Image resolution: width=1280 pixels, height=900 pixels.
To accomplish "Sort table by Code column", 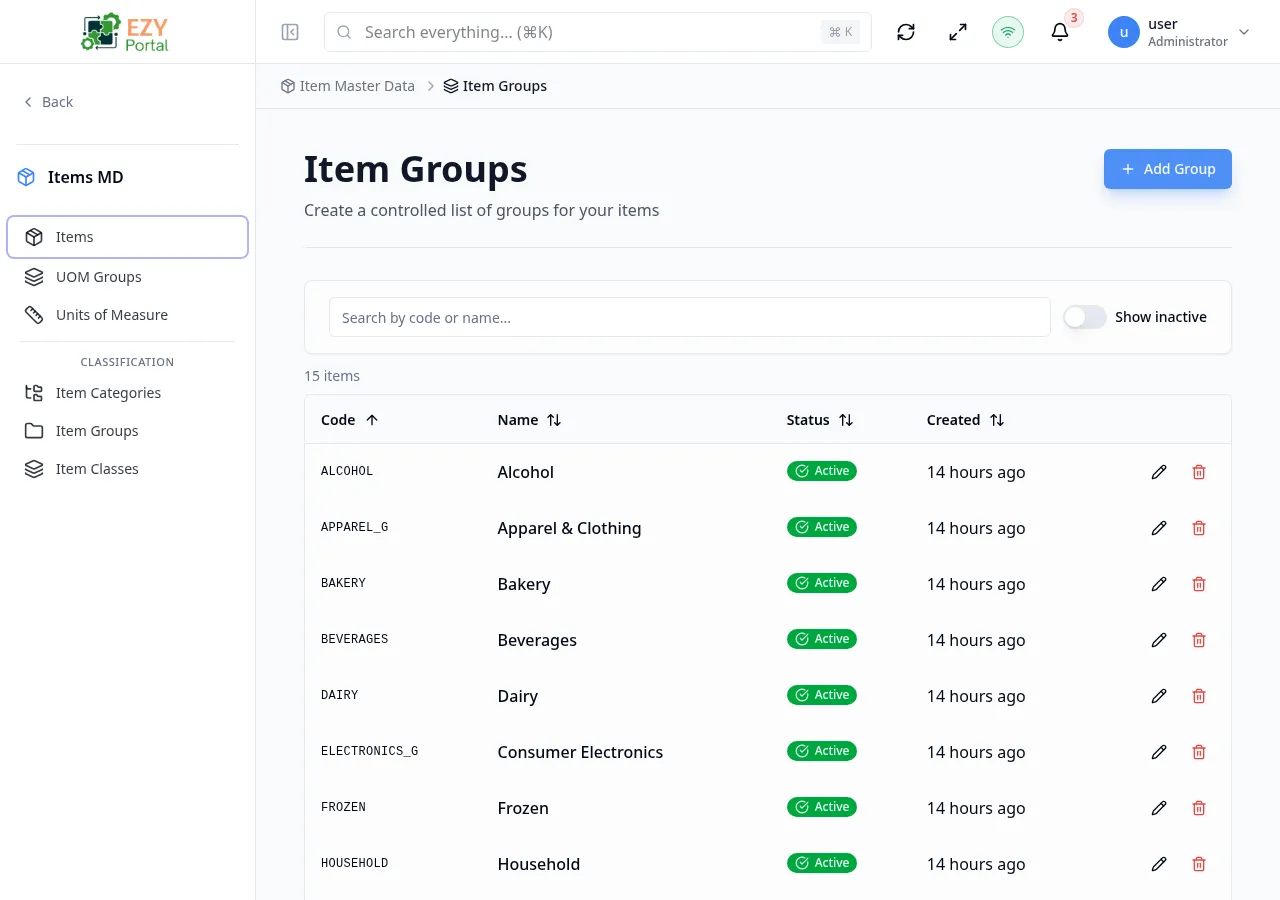I will (x=350, y=420).
